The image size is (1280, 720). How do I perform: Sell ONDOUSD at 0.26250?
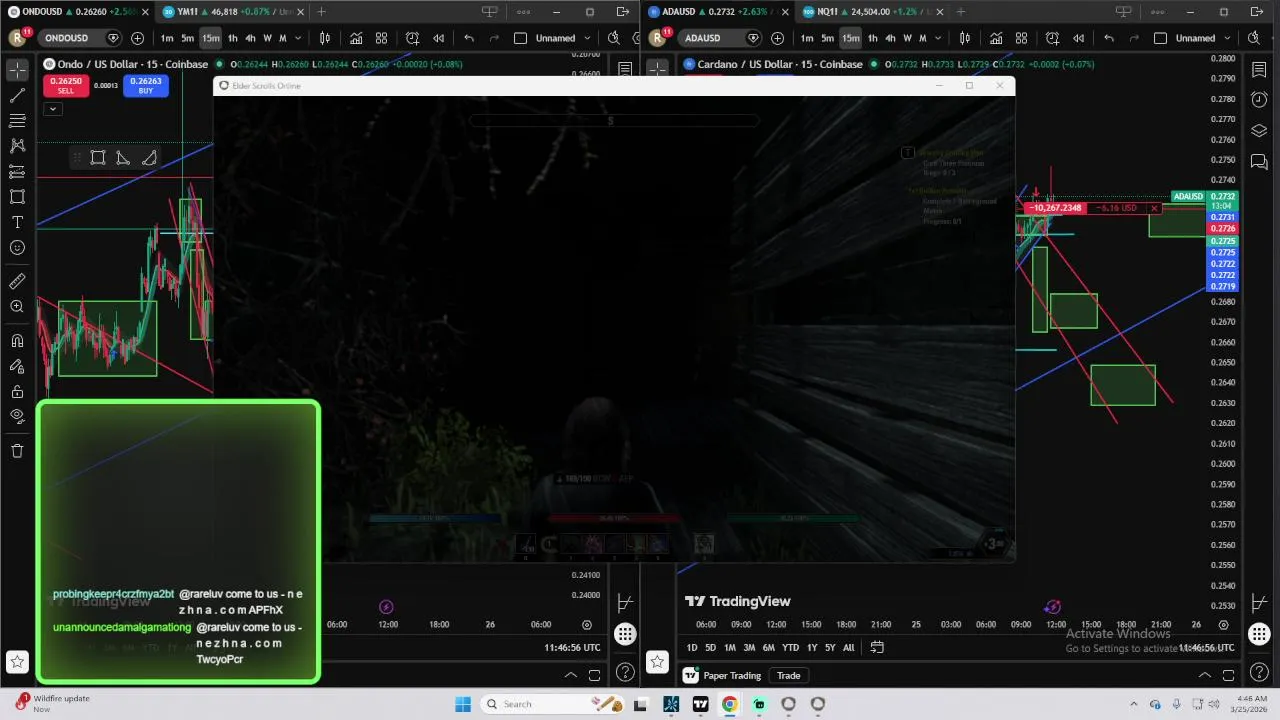coord(66,86)
